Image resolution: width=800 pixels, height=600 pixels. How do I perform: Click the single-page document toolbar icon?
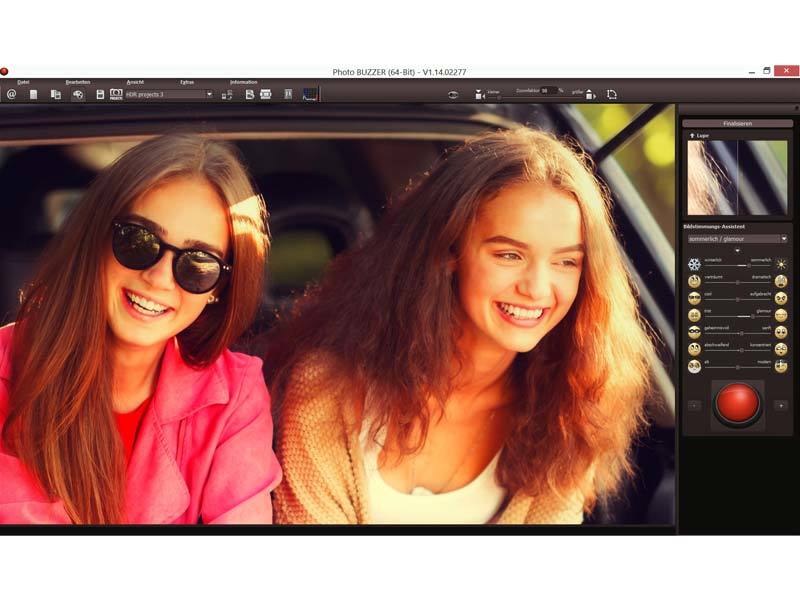click(x=34, y=94)
